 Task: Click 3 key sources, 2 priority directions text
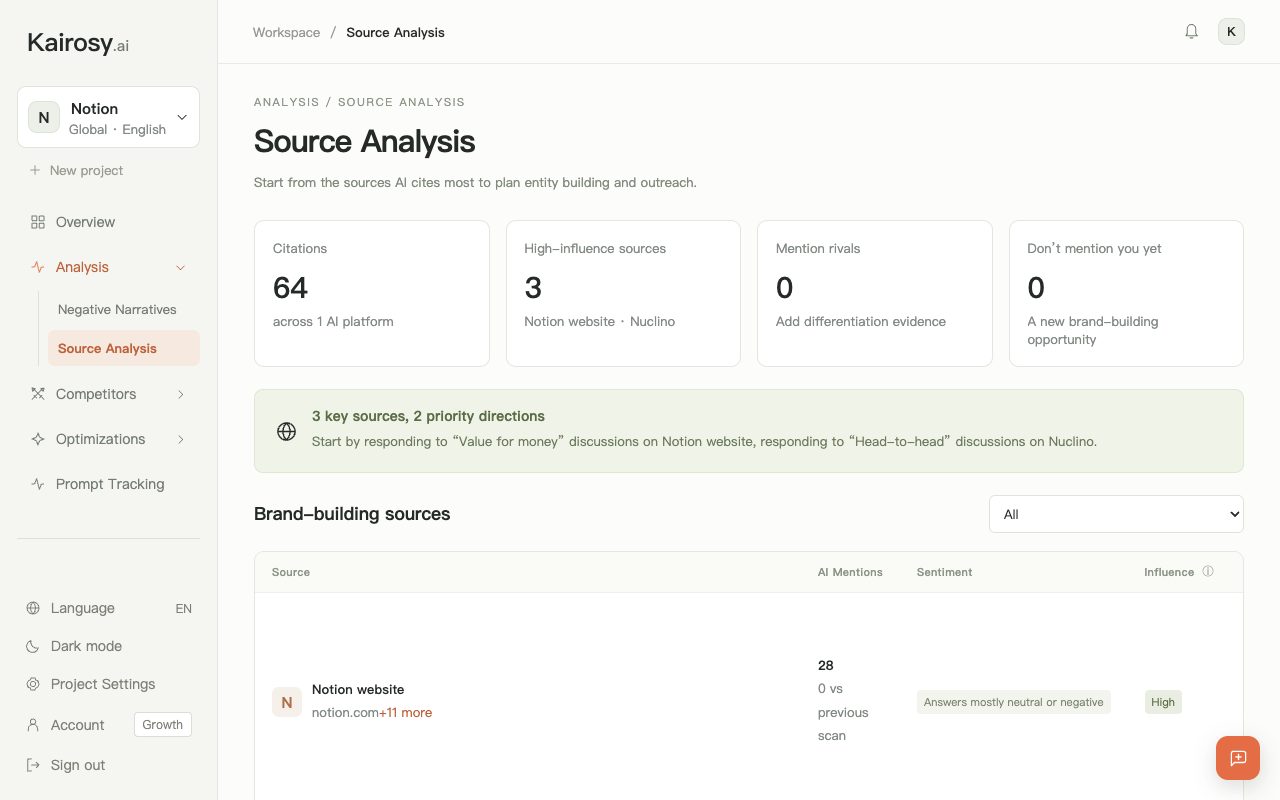tap(428, 416)
